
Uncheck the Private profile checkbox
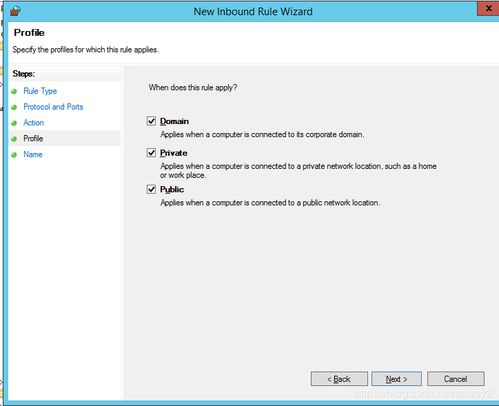click(x=151, y=153)
